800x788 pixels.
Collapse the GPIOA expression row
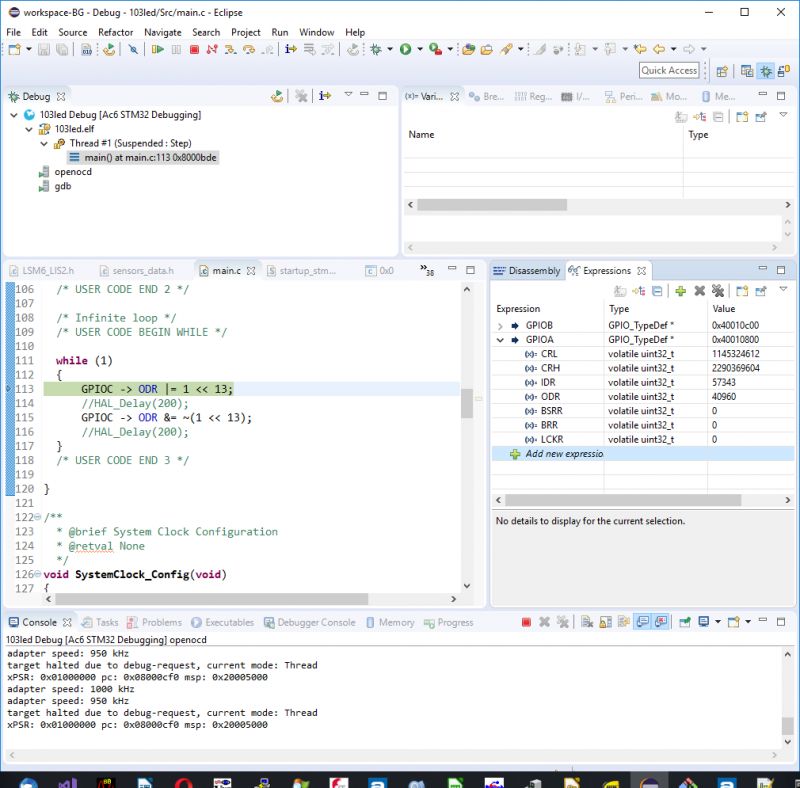point(500,340)
